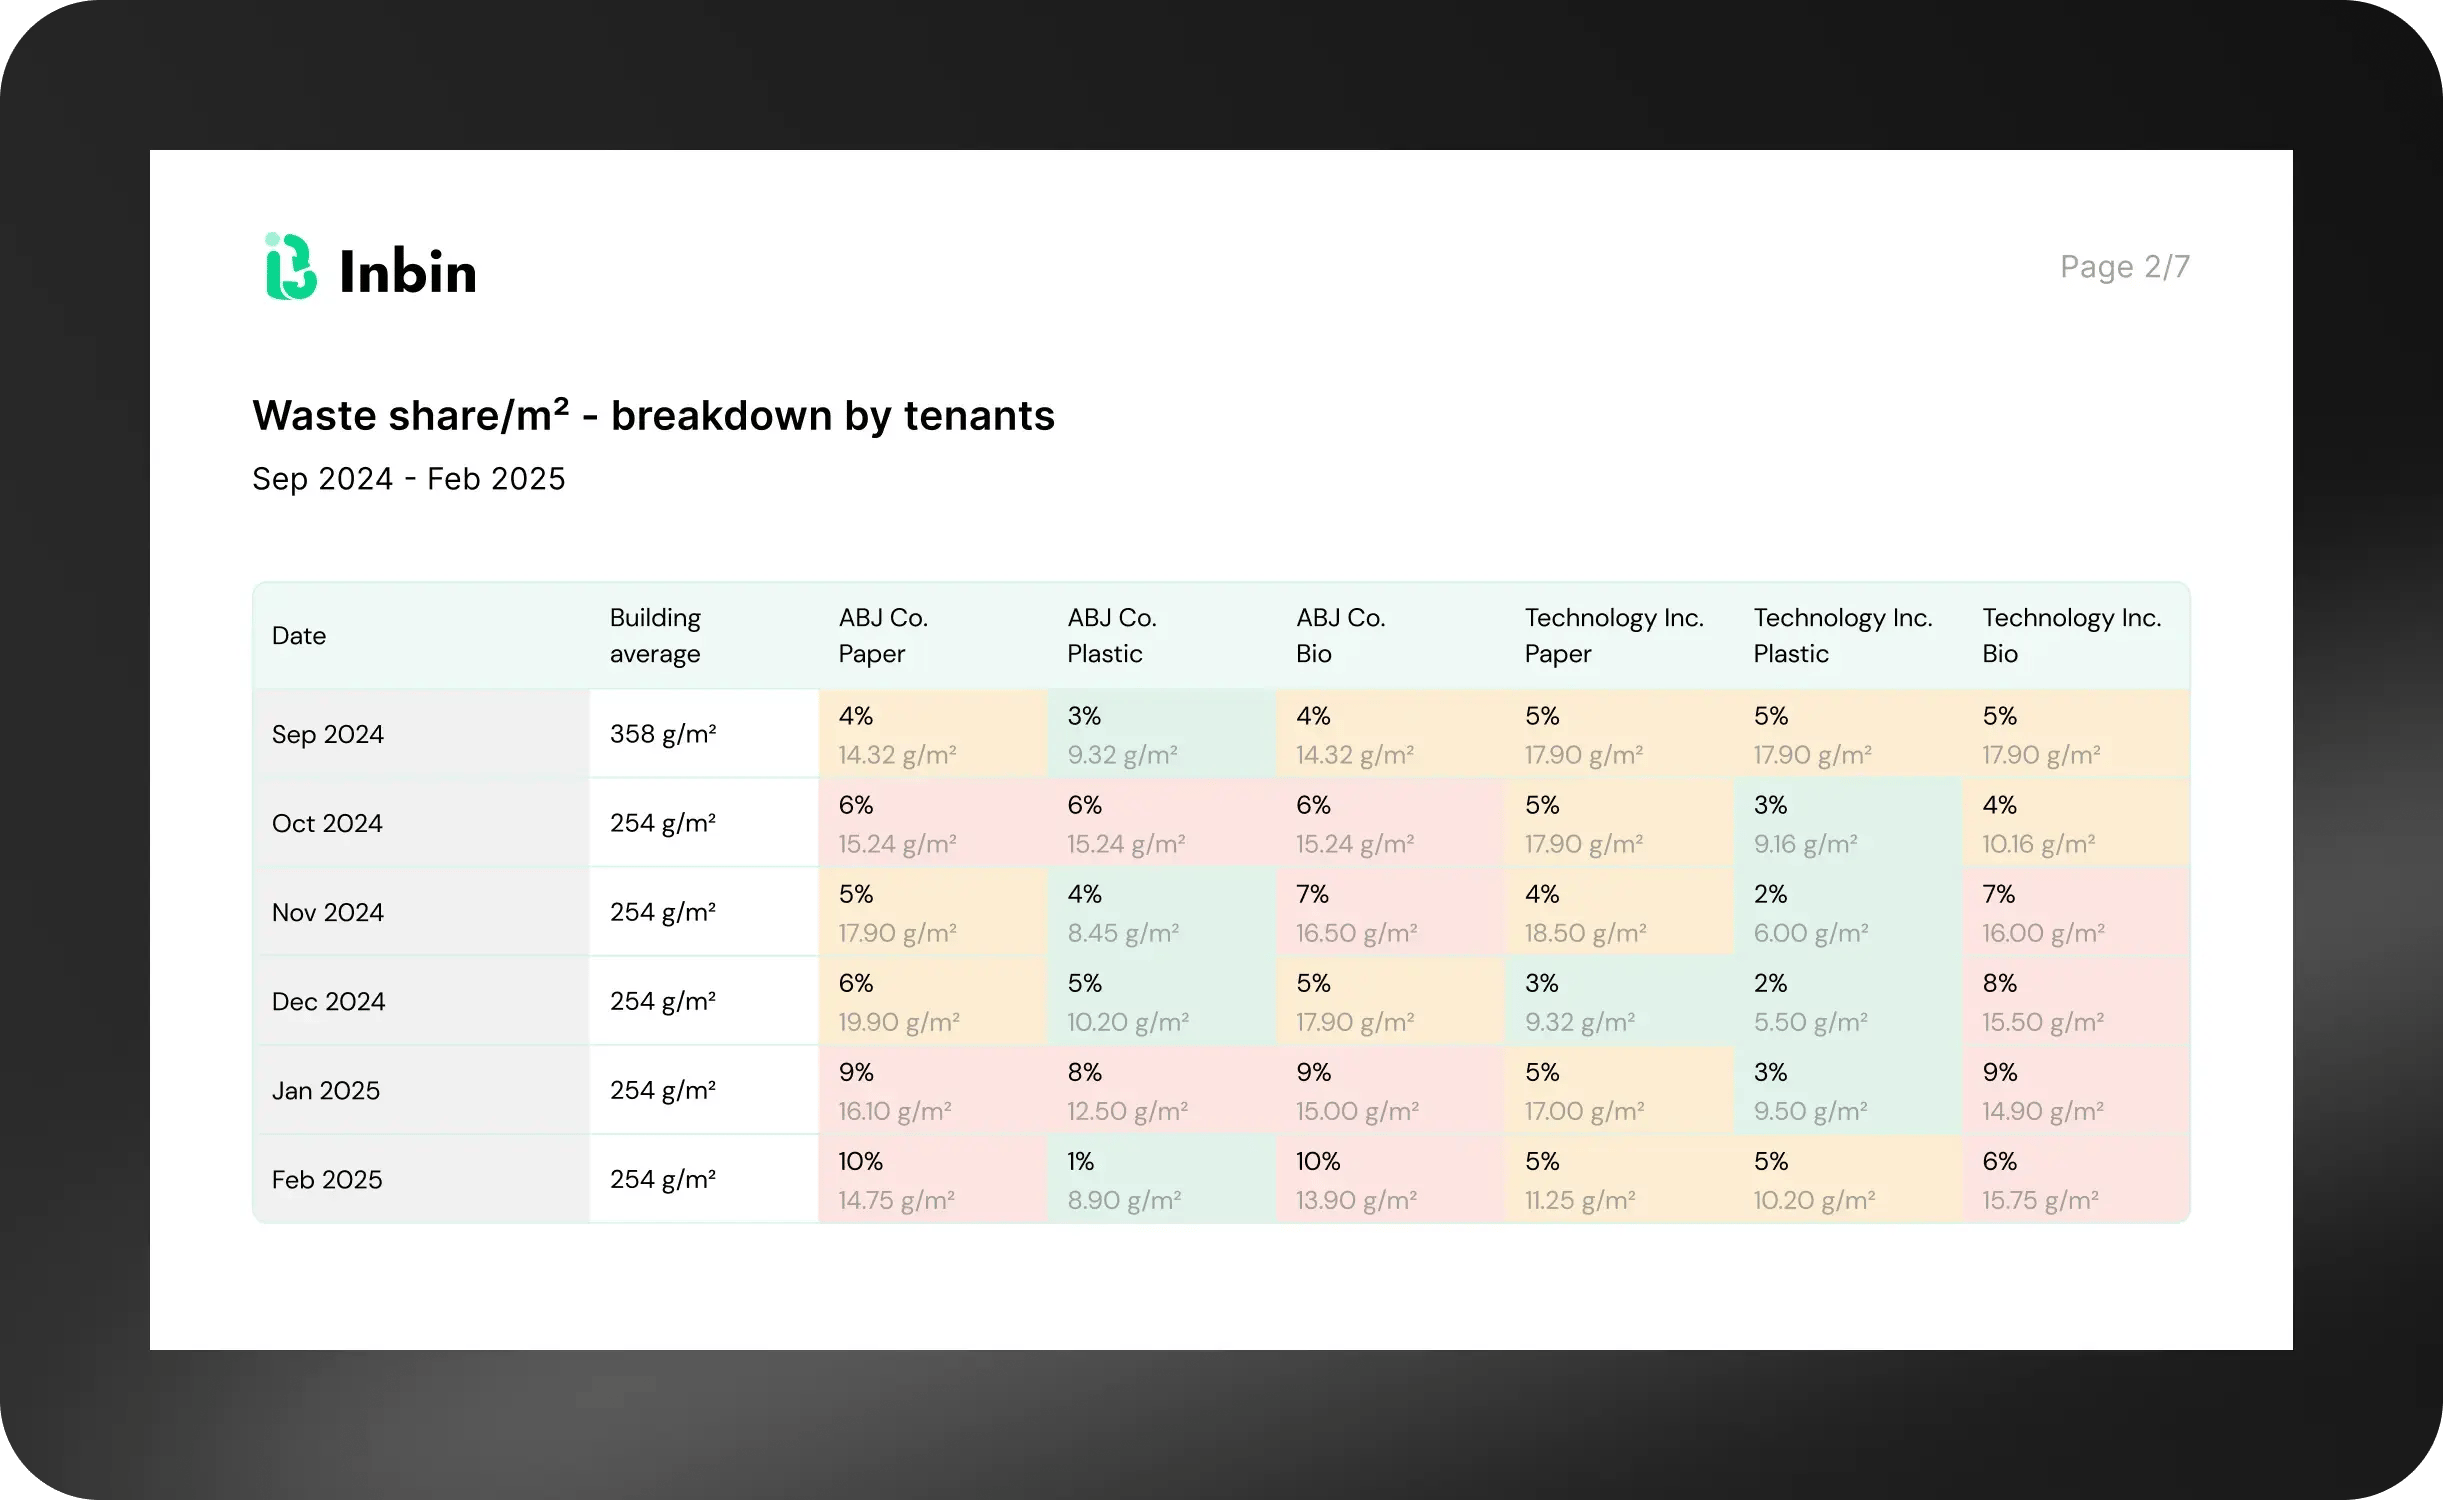Image resolution: width=2443 pixels, height=1500 pixels.
Task: Click the Building average column header
Action: pyautogui.click(x=656, y=636)
